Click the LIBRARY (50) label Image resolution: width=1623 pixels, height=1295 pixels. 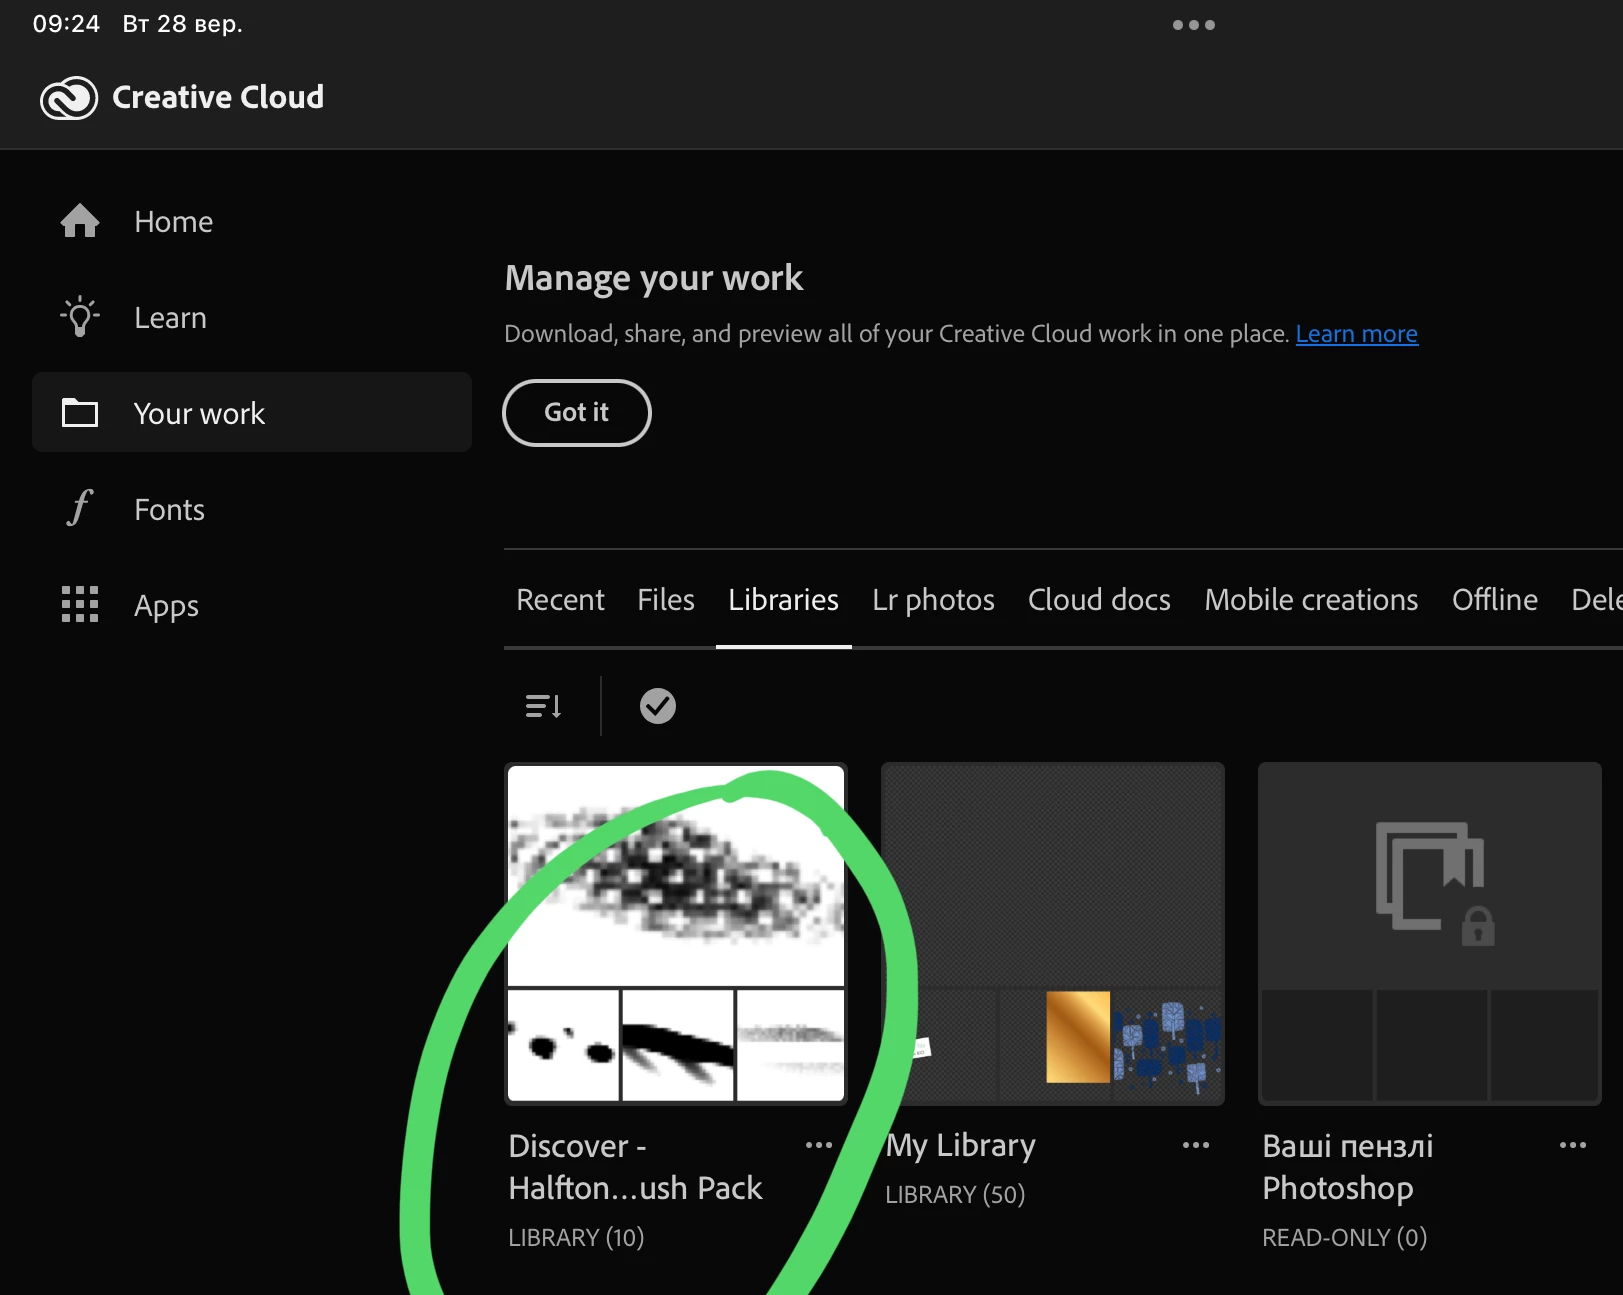955,1195
